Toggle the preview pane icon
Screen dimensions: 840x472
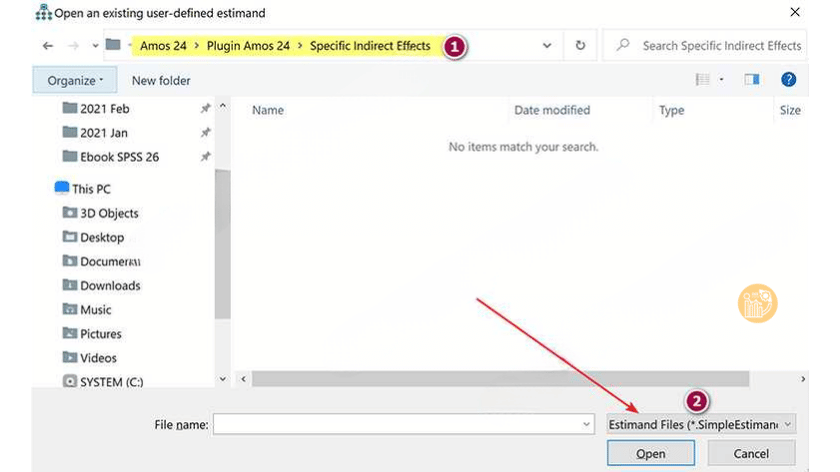point(752,80)
